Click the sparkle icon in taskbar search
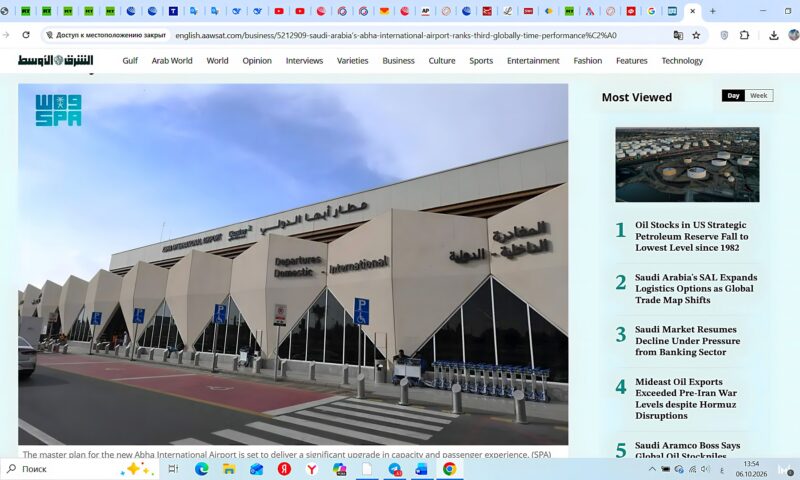The image size is (800, 480). point(136,469)
